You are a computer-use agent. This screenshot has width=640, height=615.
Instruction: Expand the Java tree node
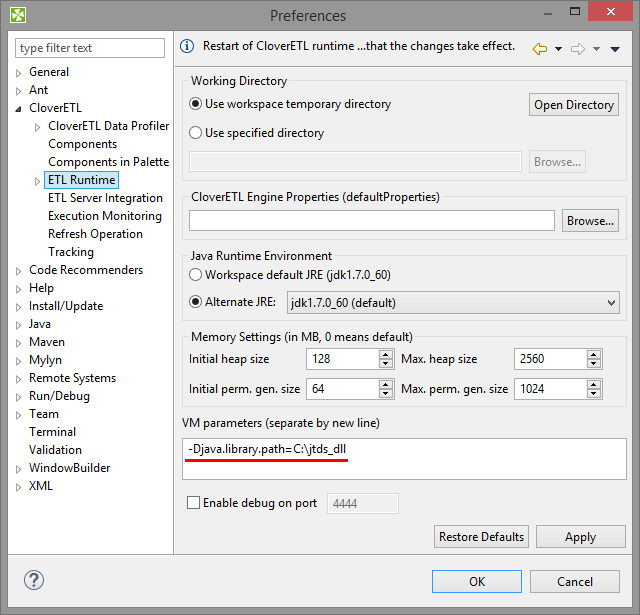tap(18, 325)
